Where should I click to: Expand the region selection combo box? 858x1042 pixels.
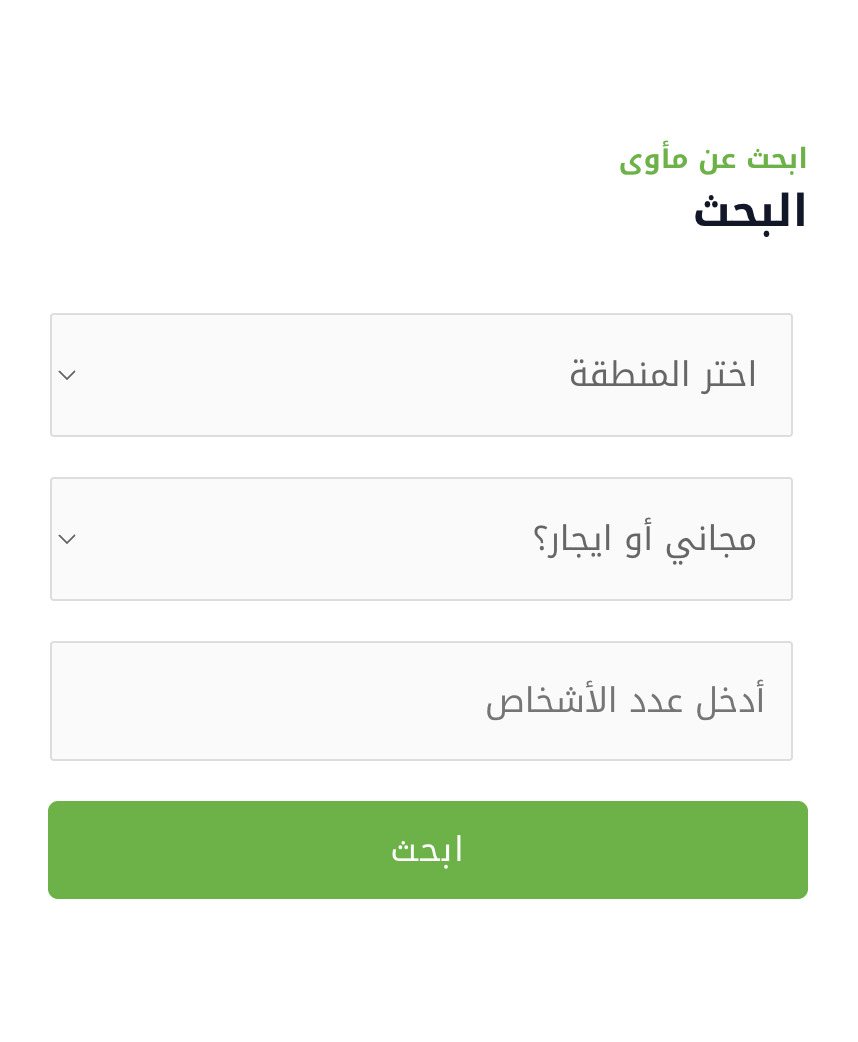421,375
